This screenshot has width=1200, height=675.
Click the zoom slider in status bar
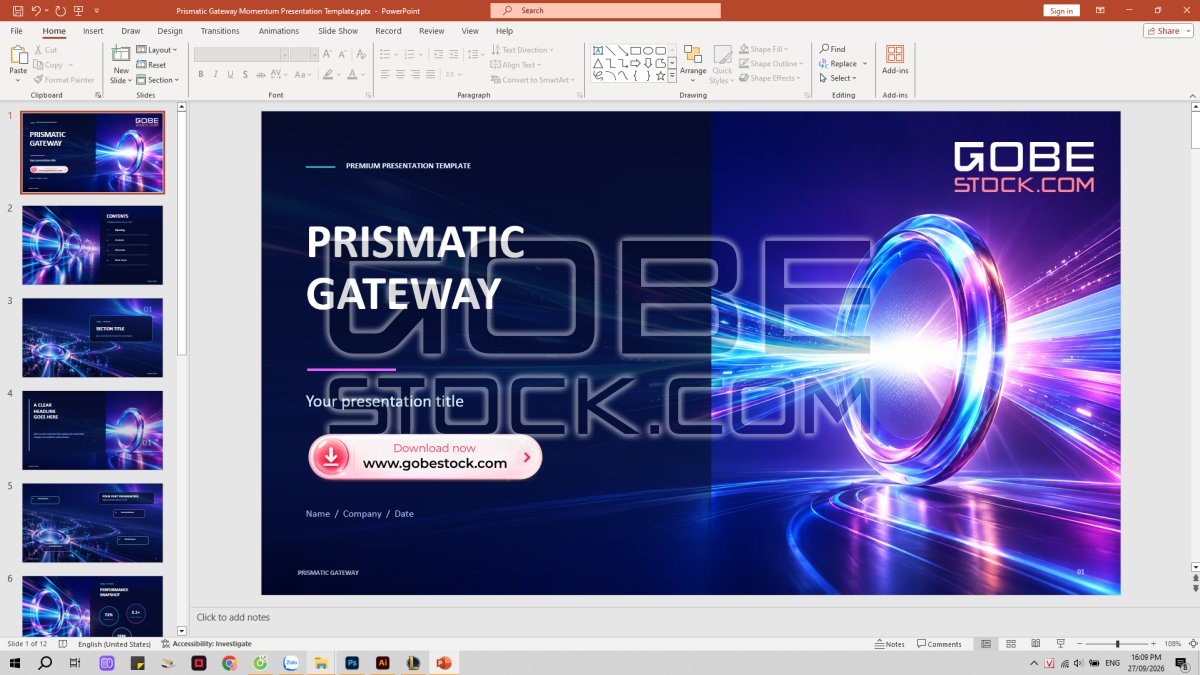pyautogui.click(x=1118, y=644)
